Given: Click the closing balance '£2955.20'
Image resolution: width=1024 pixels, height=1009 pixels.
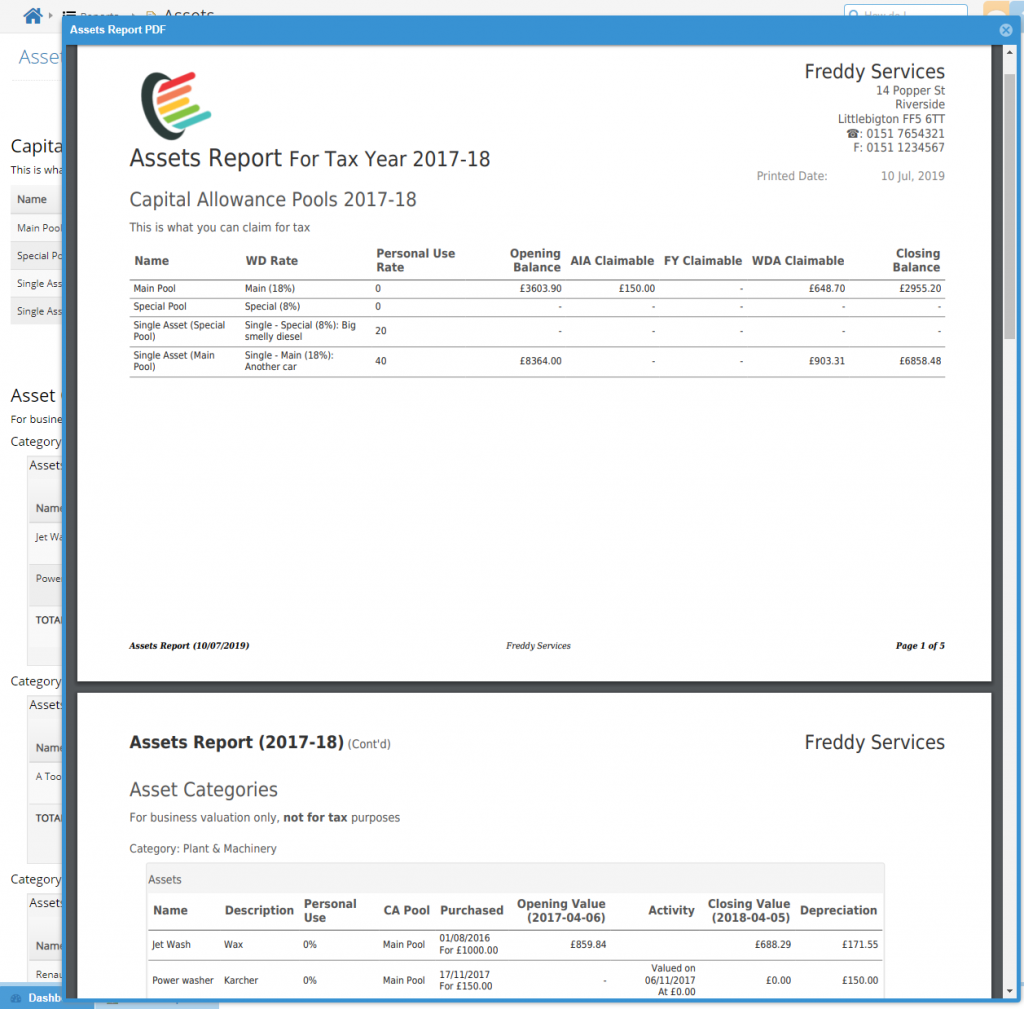Looking at the screenshot, I should (920, 289).
